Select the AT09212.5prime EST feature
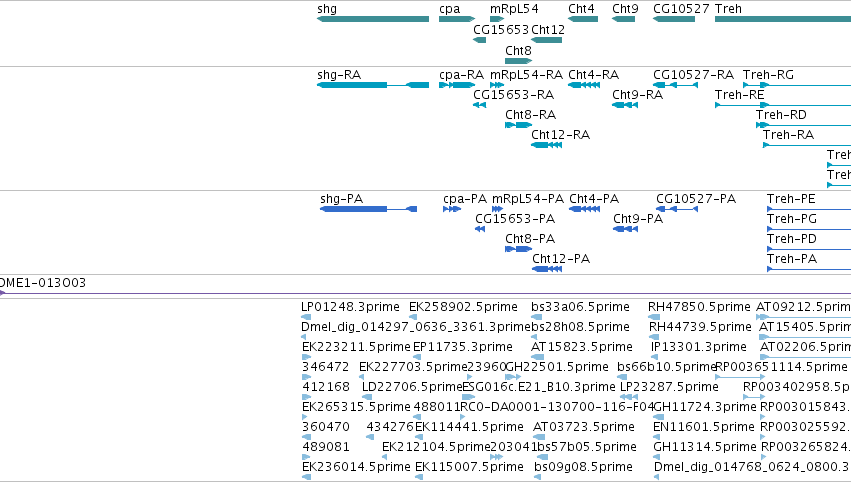The width and height of the screenshot is (851, 482). coord(804,317)
